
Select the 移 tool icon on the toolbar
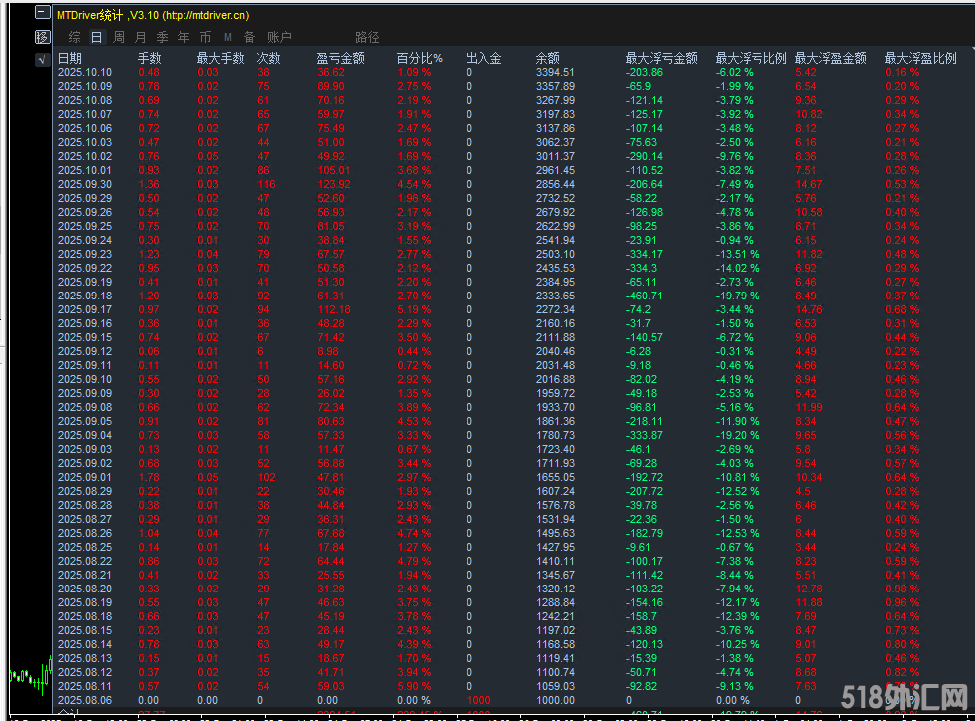pyautogui.click(x=41, y=36)
